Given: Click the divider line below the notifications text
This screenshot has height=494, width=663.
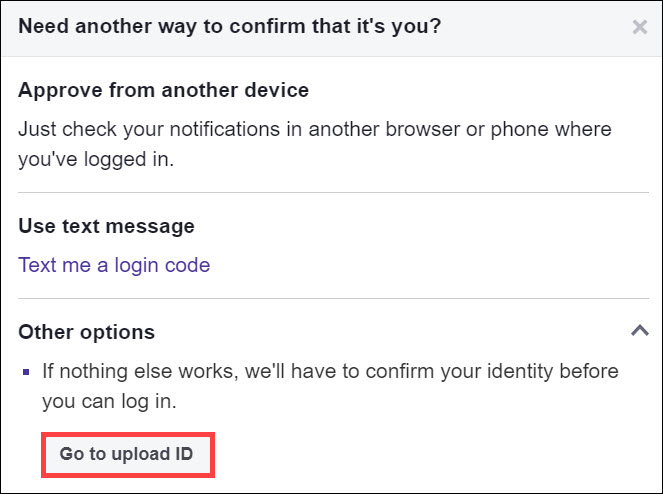Looking at the screenshot, I should [x=331, y=192].
